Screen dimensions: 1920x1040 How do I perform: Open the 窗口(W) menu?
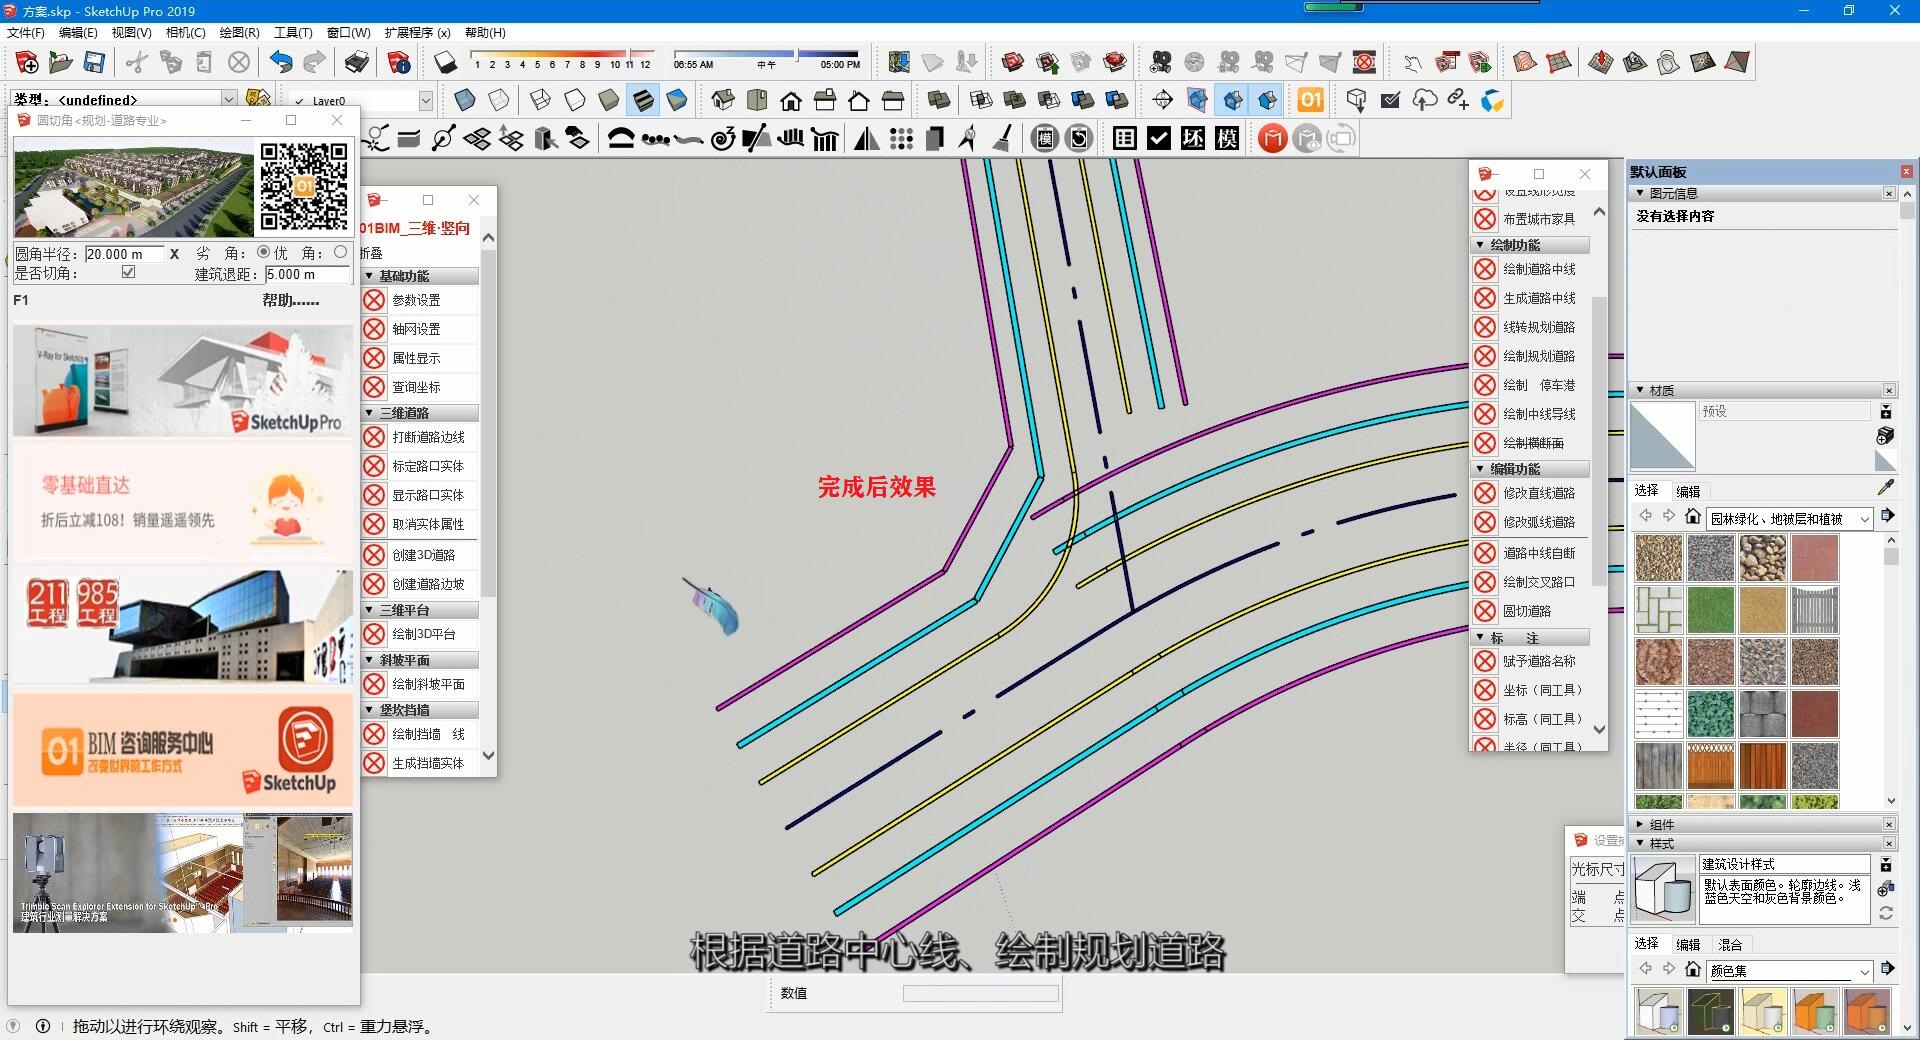[348, 32]
